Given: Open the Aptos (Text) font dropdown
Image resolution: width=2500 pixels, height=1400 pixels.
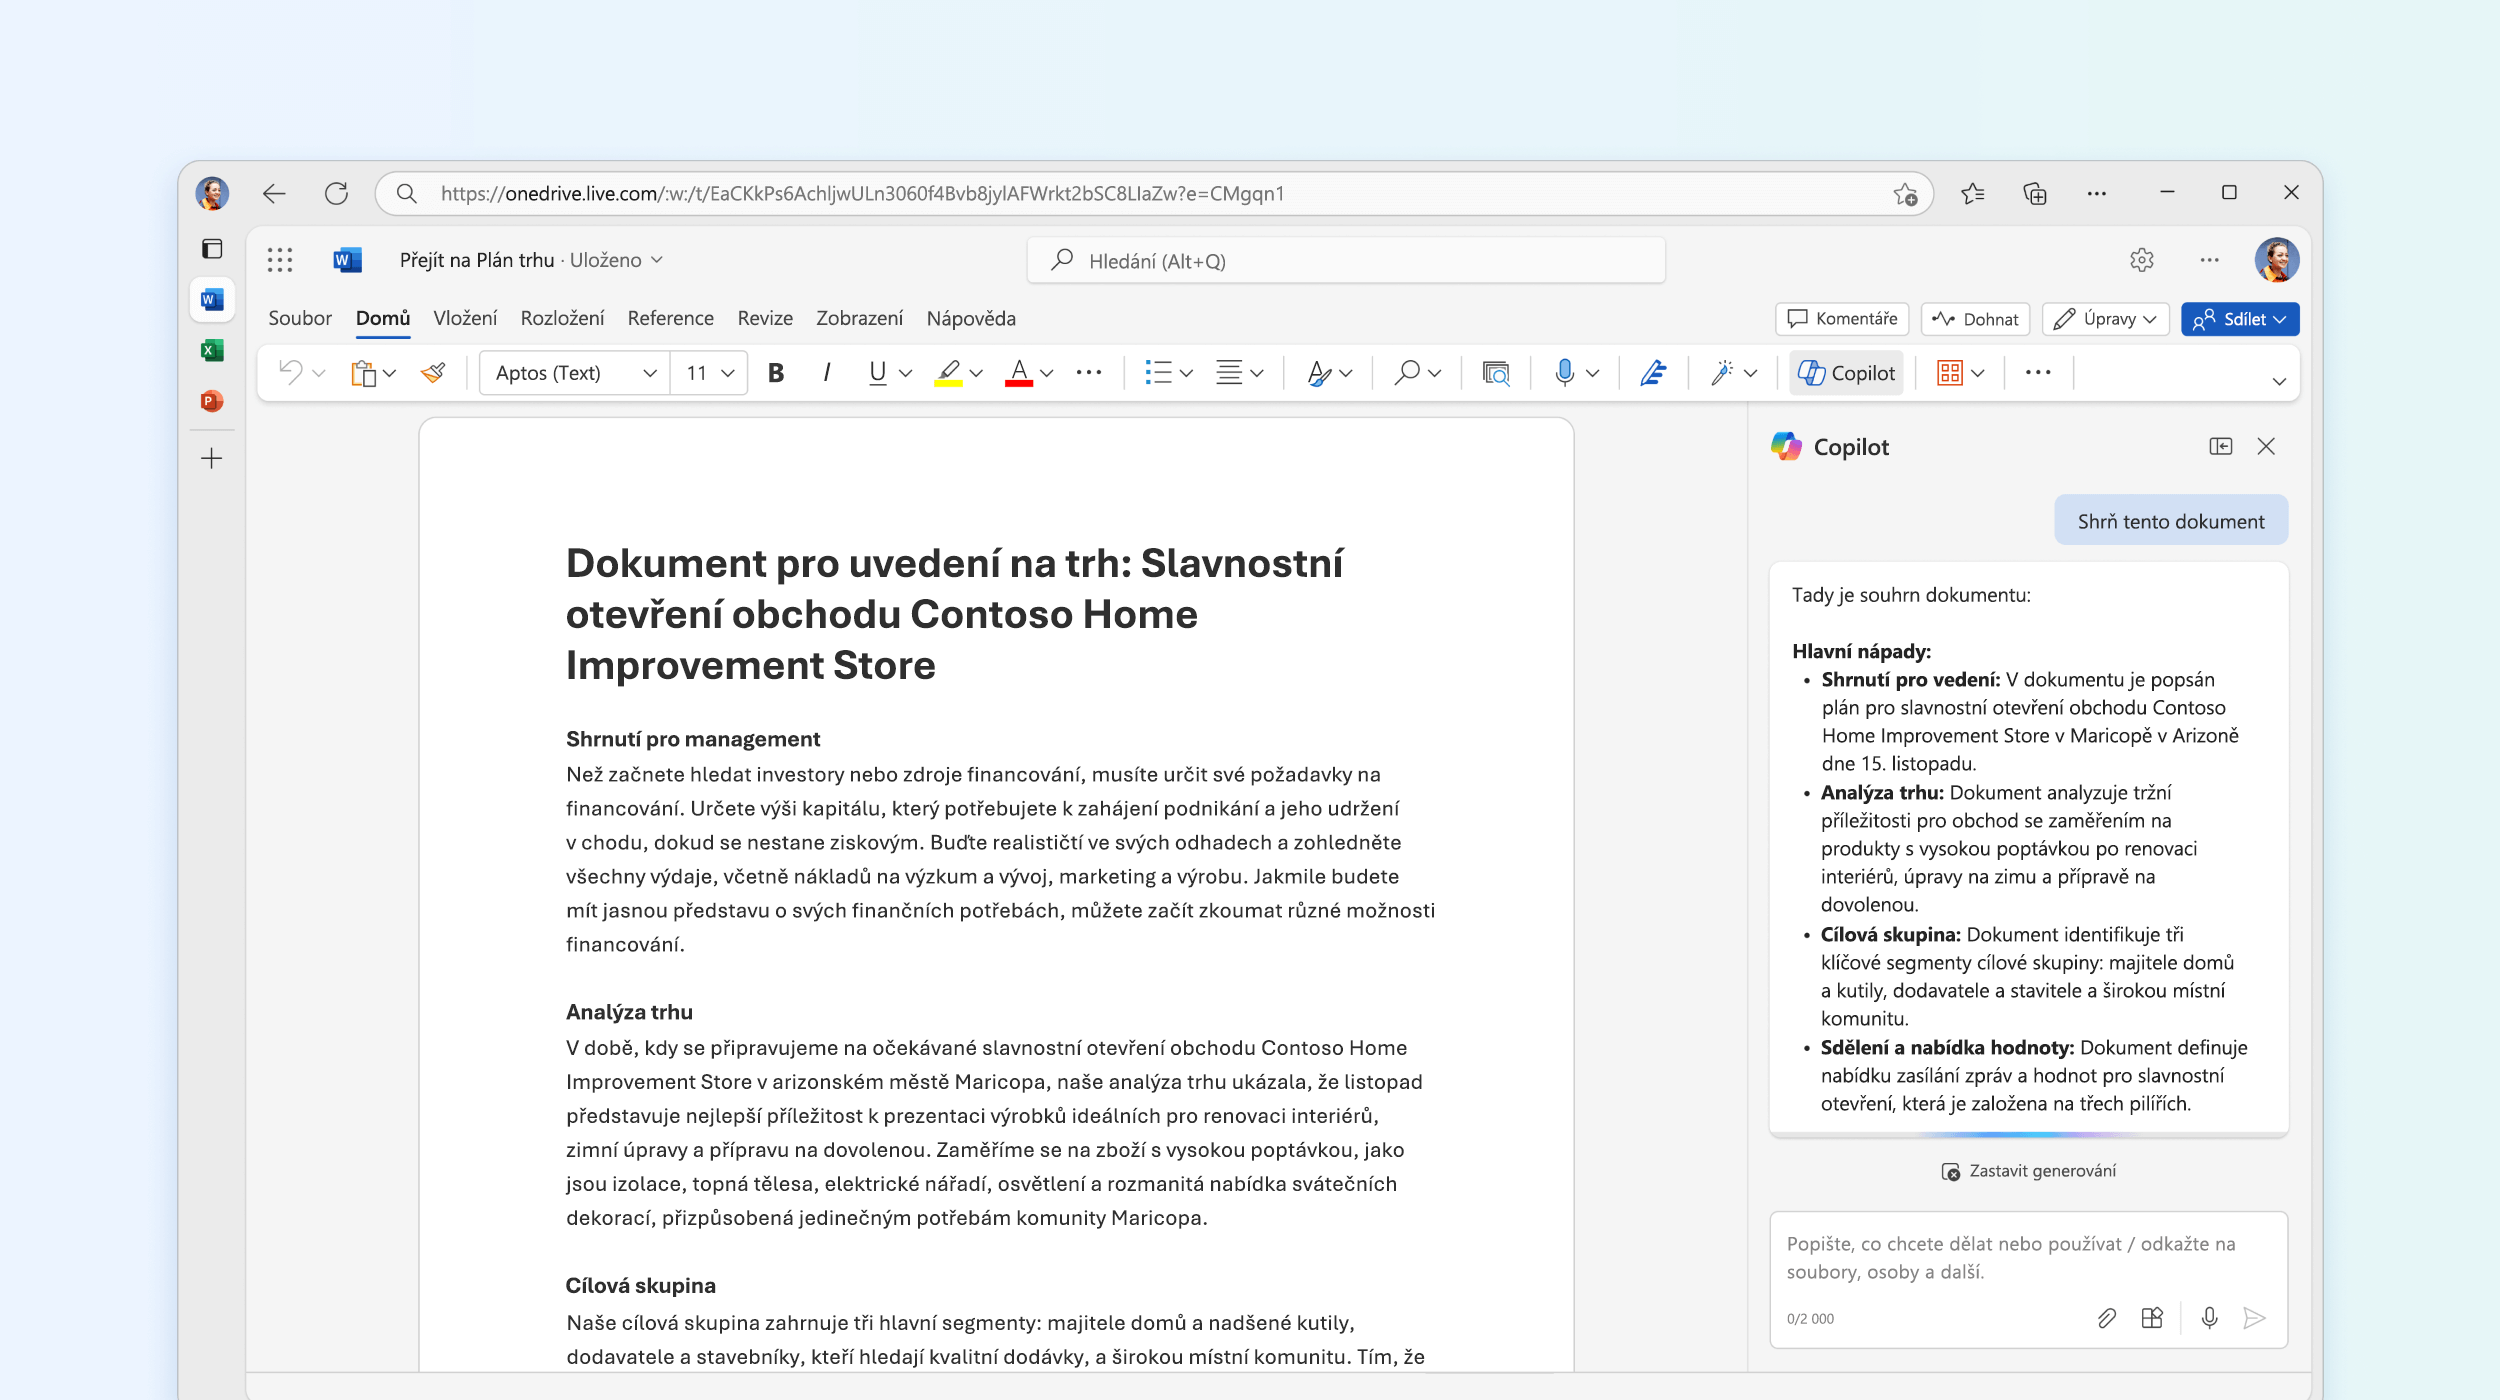Looking at the screenshot, I should (x=575, y=373).
